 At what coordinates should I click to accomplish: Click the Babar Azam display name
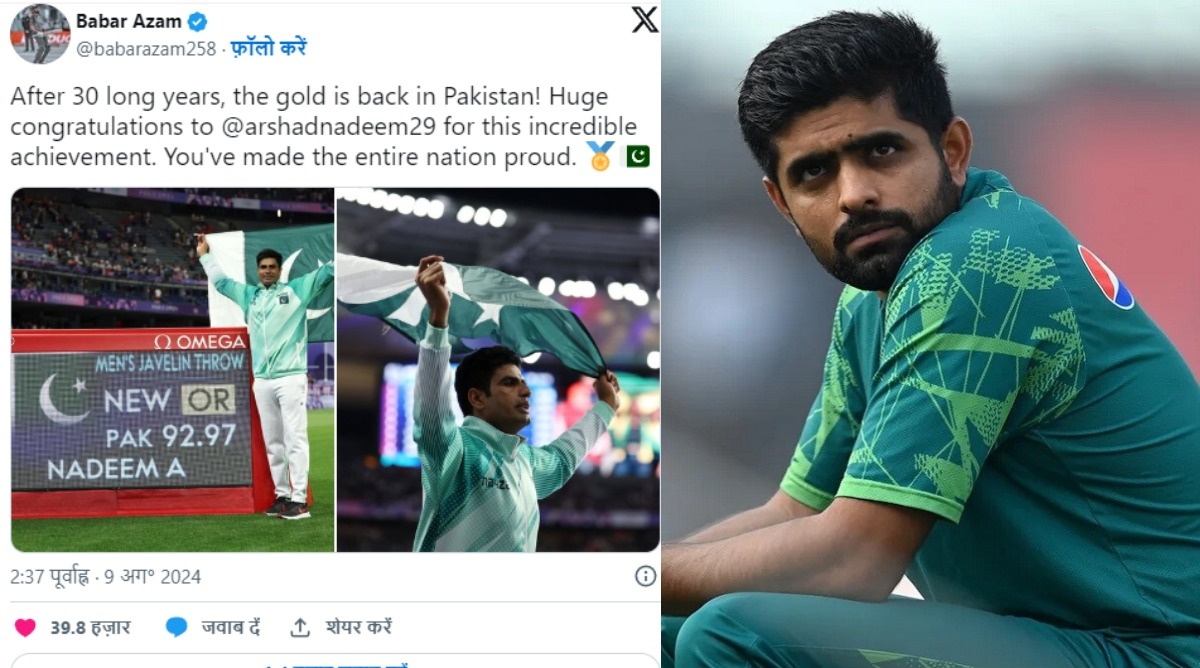click(130, 21)
